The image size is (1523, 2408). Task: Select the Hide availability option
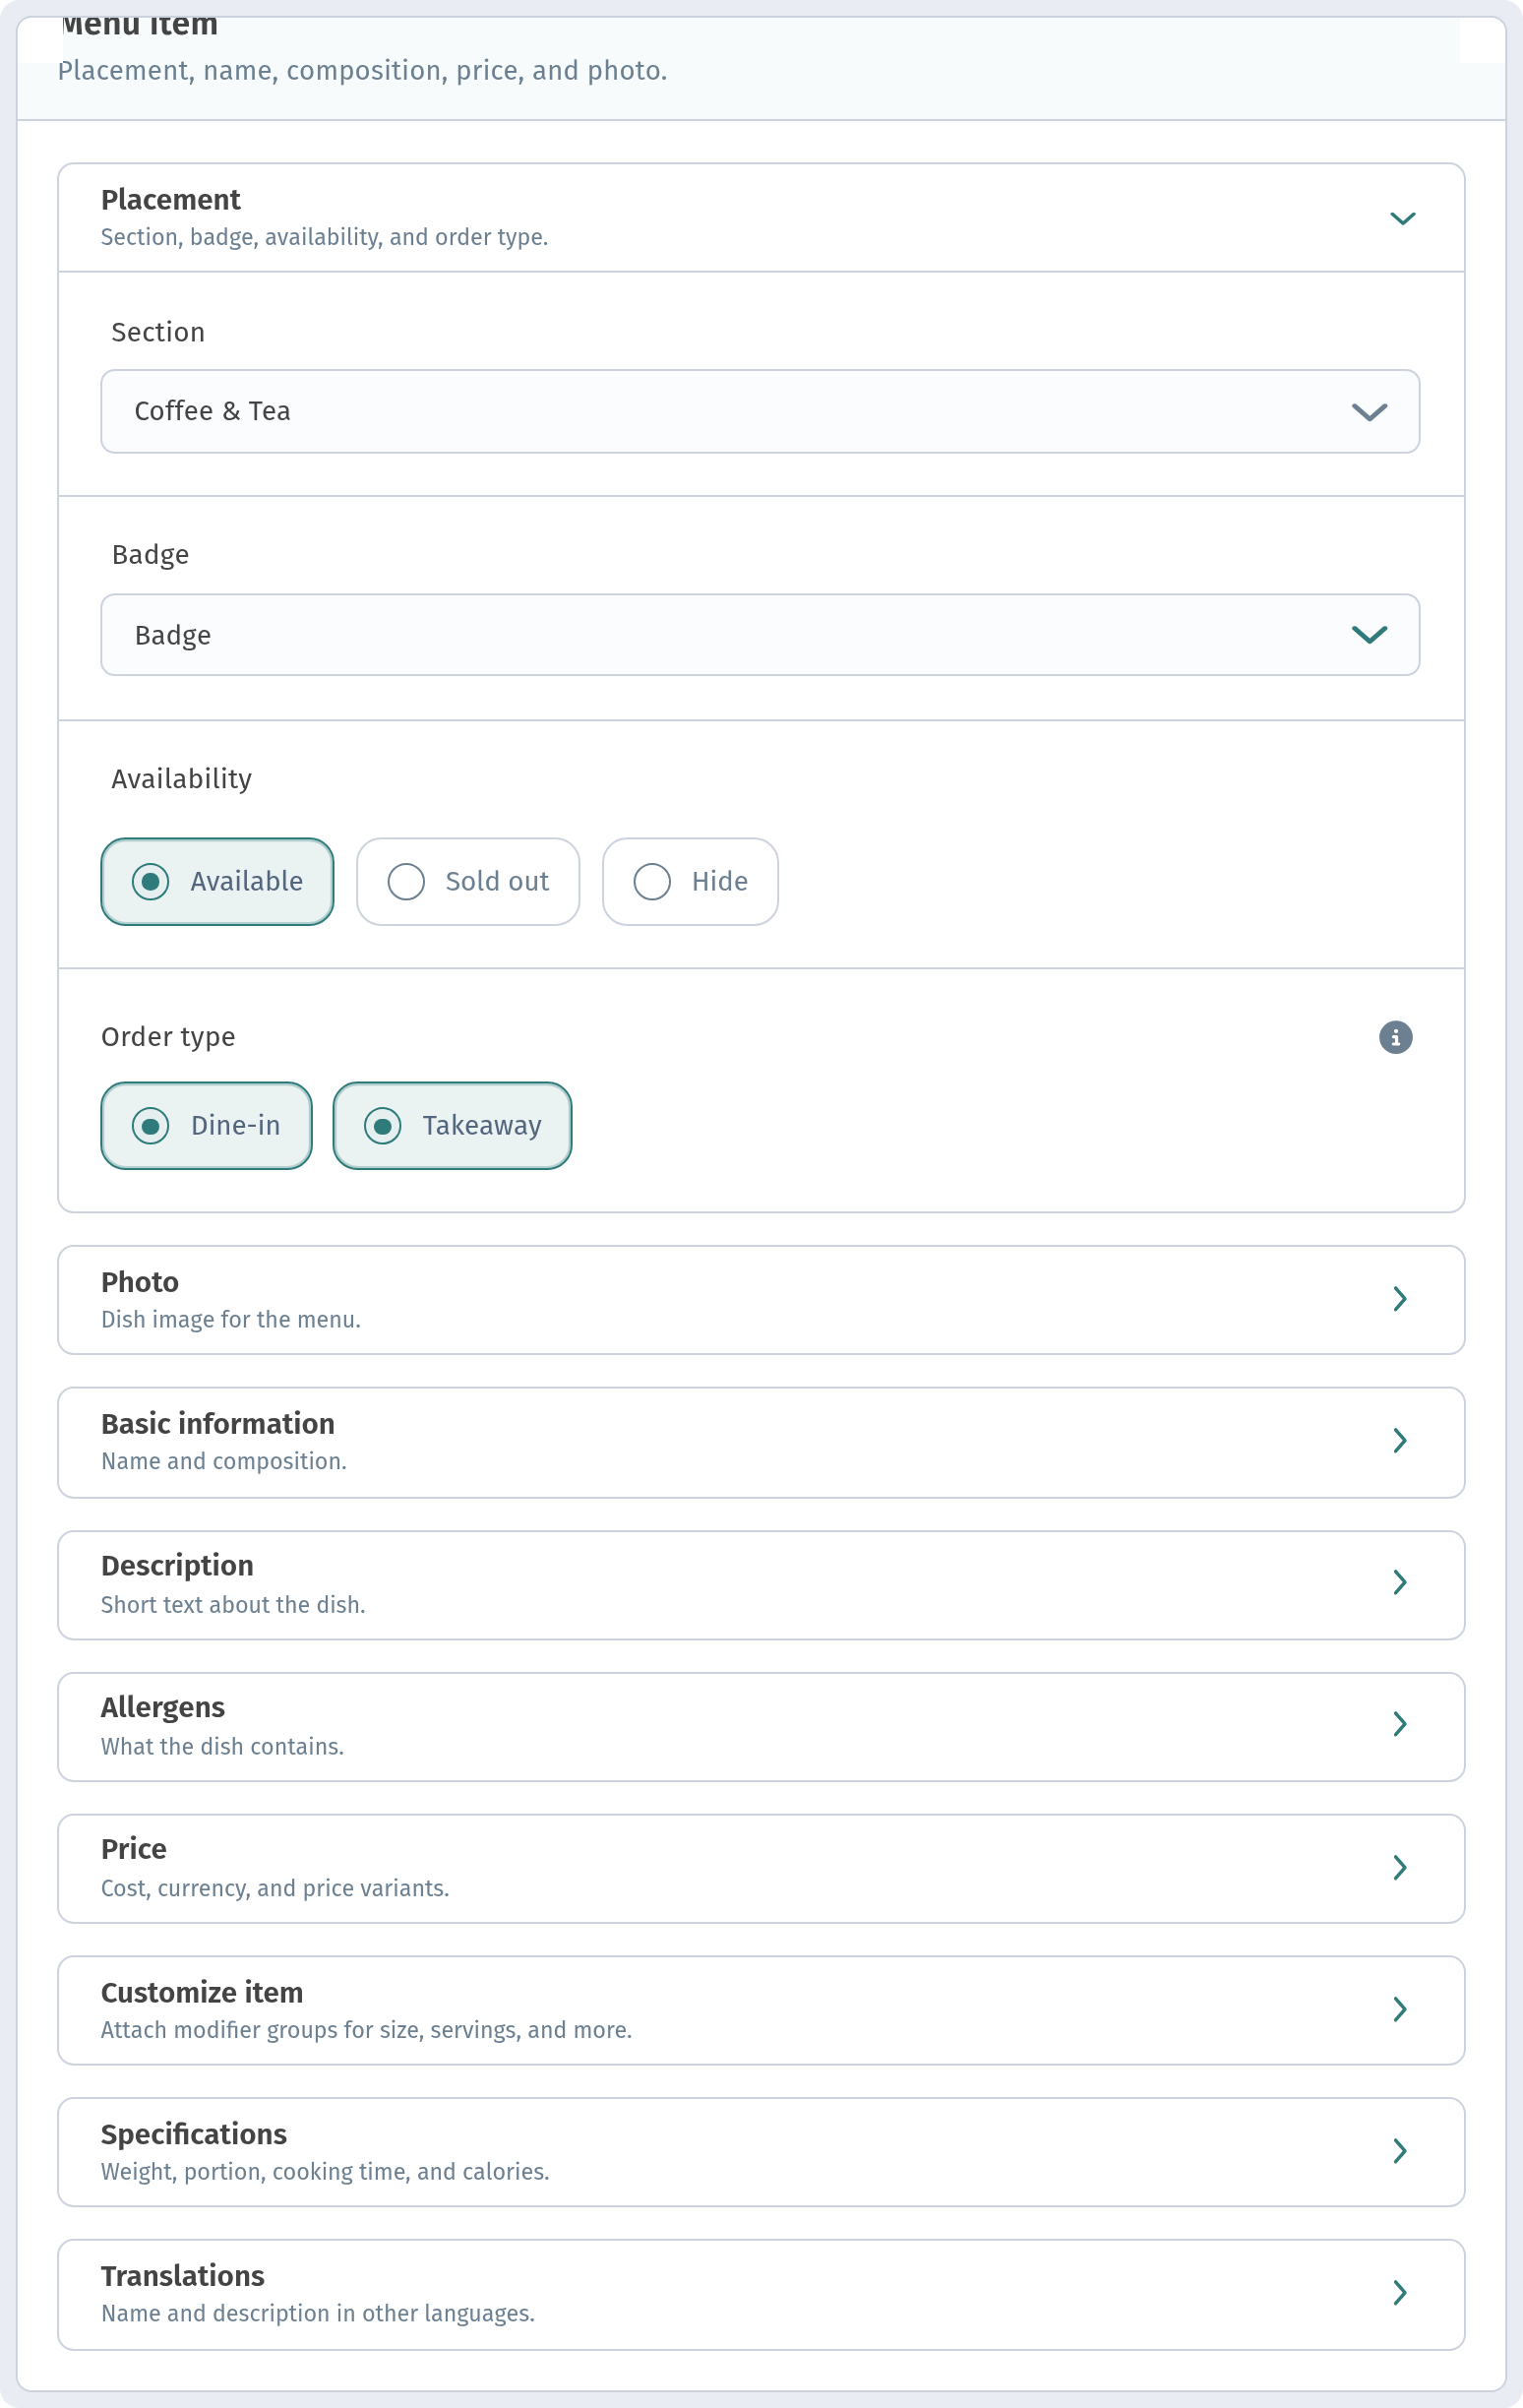pos(690,881)
